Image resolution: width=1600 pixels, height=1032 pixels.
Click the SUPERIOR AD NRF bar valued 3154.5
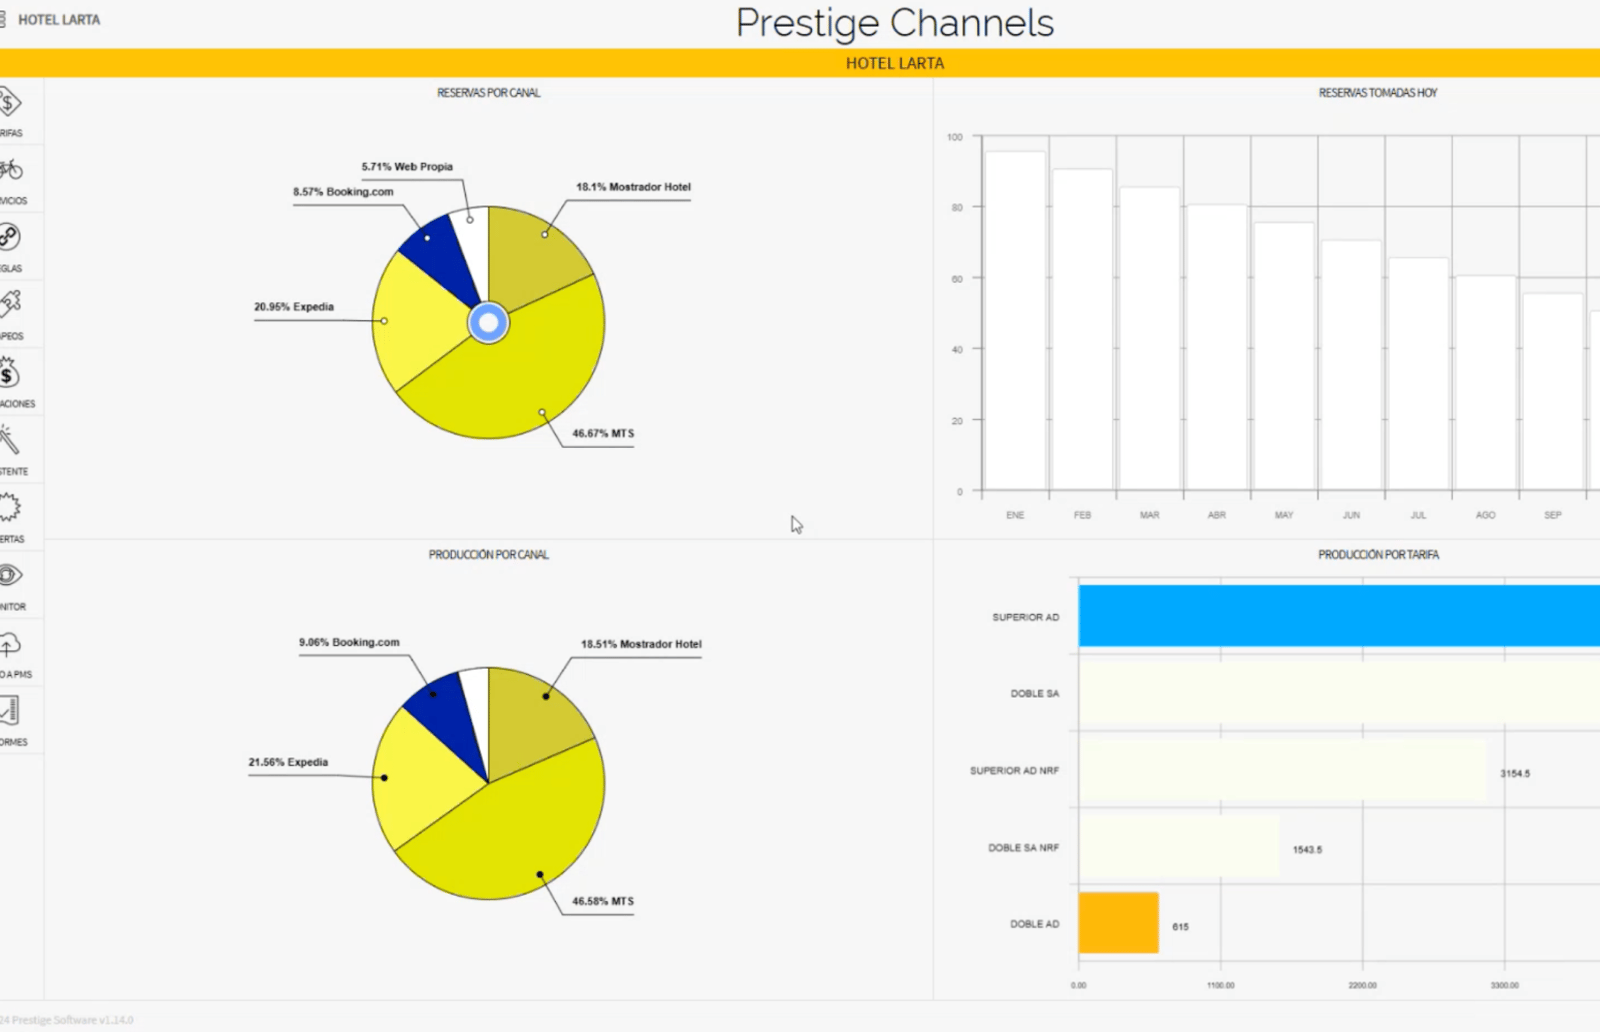1282,770
